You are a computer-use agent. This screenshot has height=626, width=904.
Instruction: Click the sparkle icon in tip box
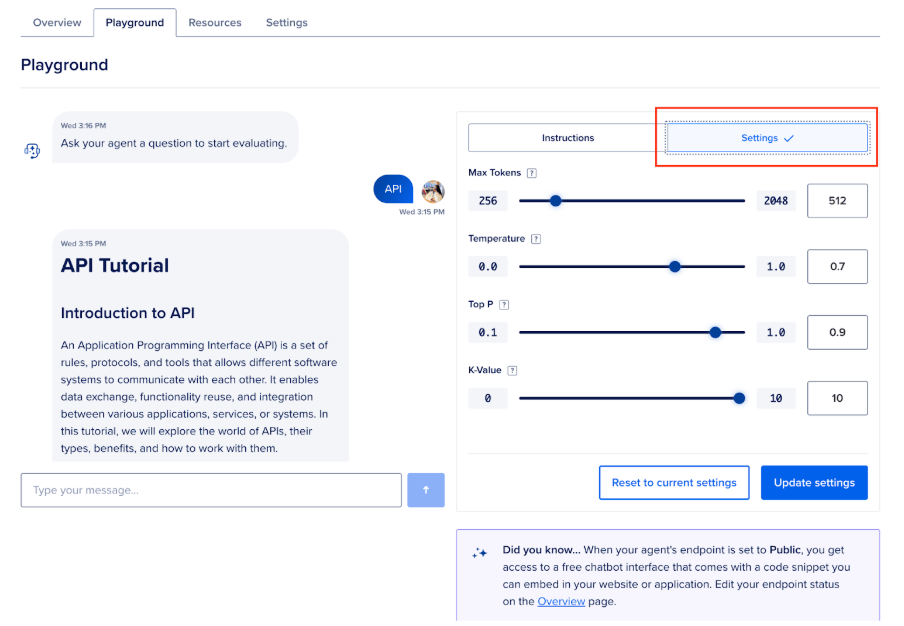click(479, 553)
